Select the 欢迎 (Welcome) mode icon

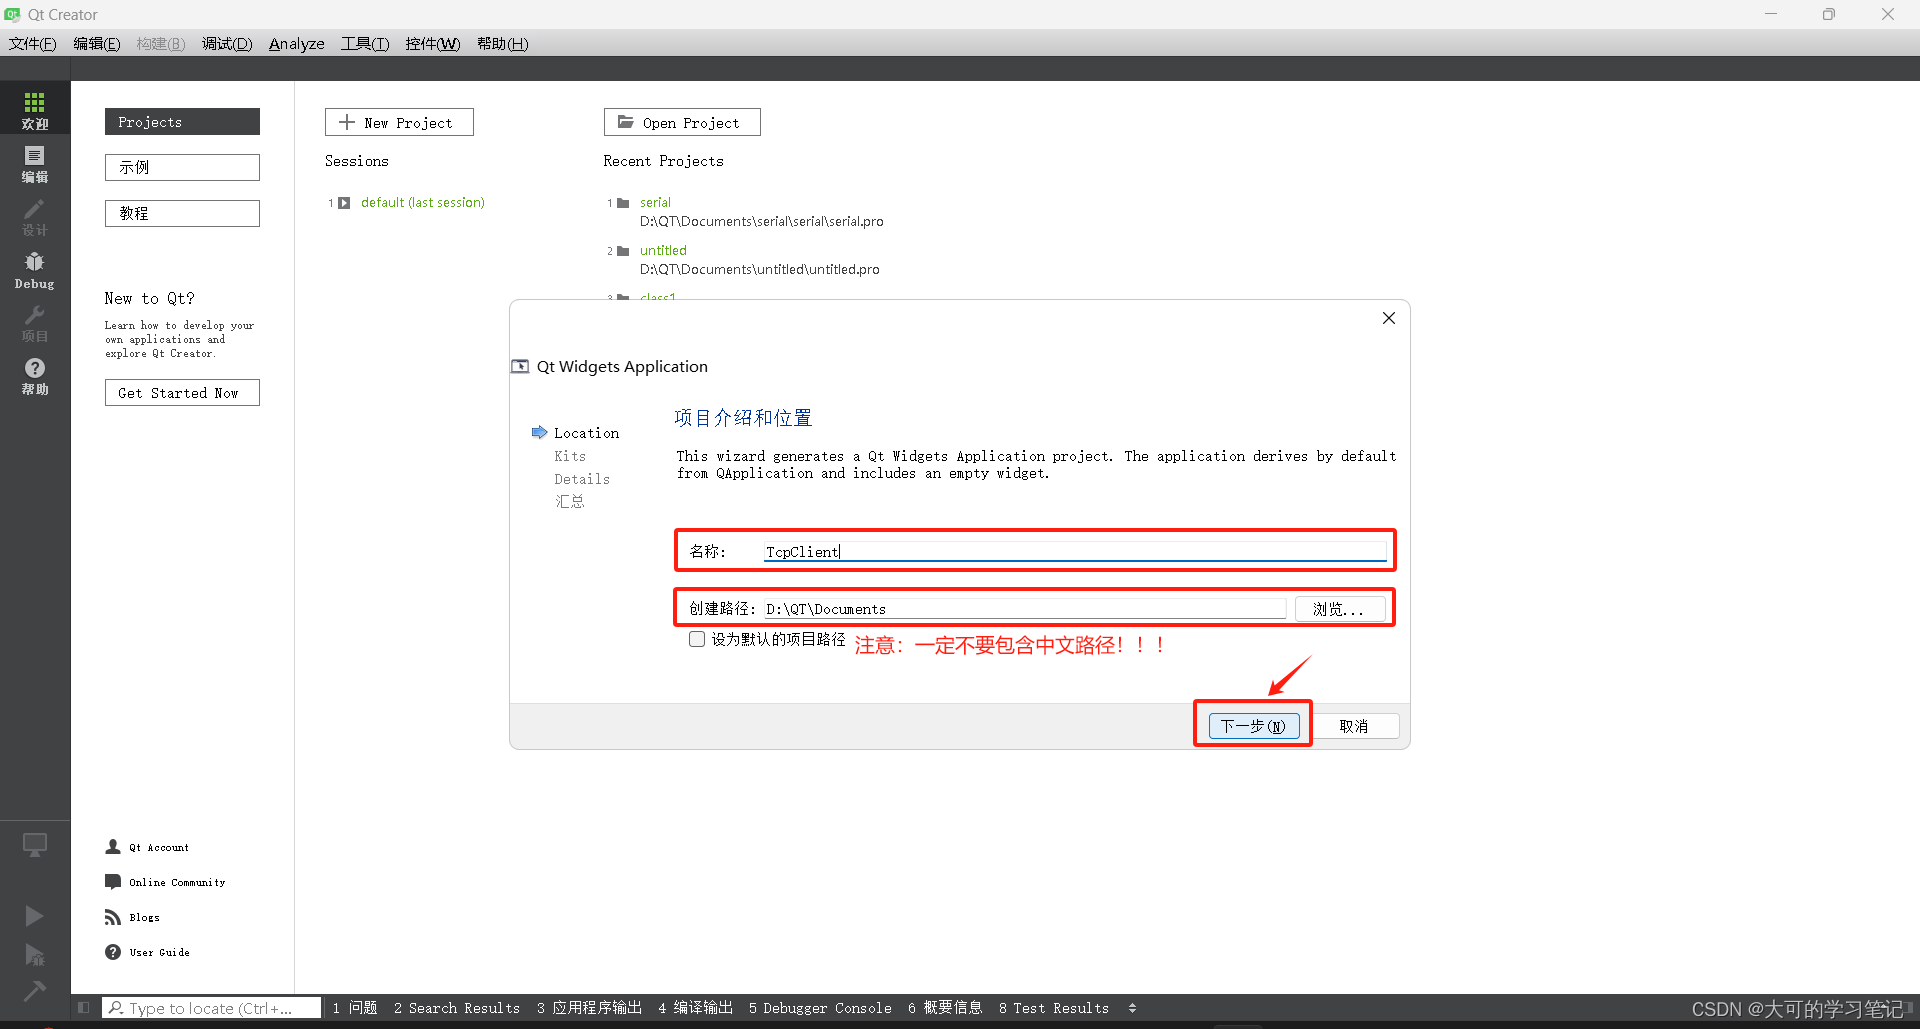point(34,107)
